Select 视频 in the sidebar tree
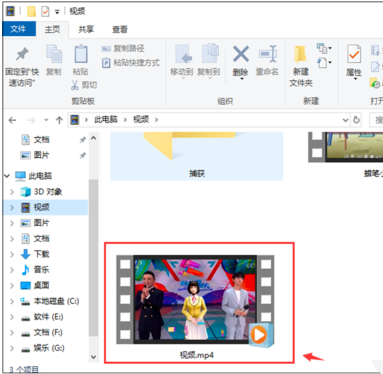The height and width of the screenshot is (374, 383). [x=41, y=207]
